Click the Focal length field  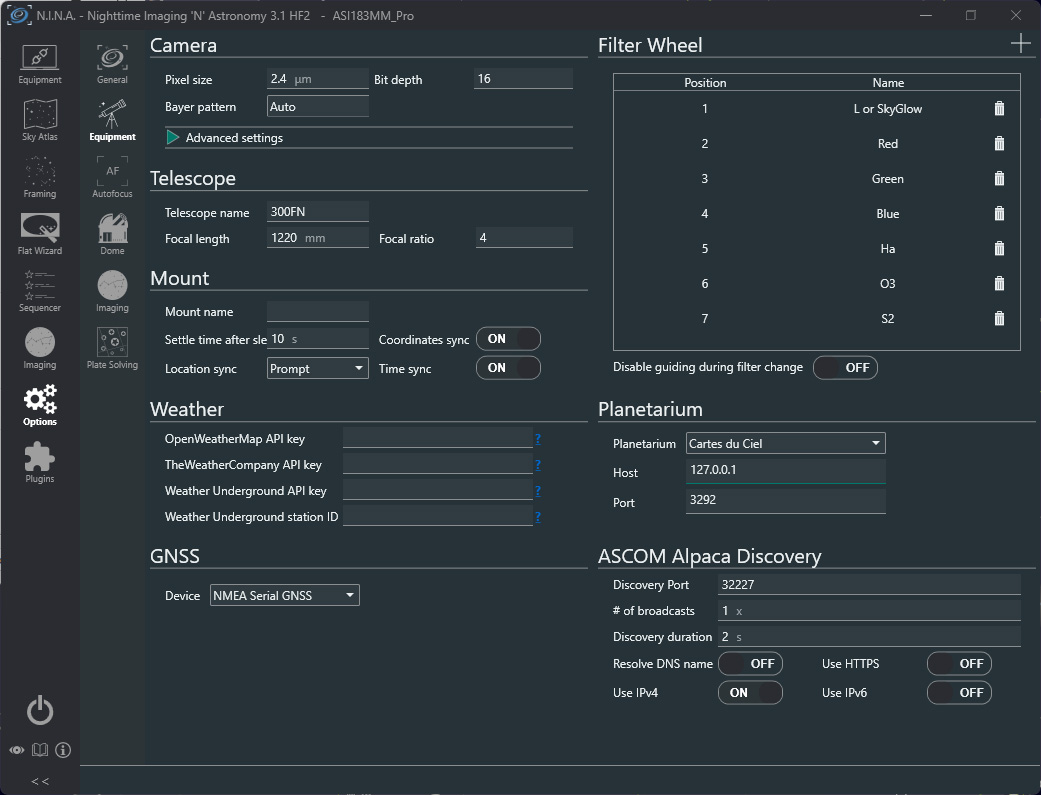[318, 238]
